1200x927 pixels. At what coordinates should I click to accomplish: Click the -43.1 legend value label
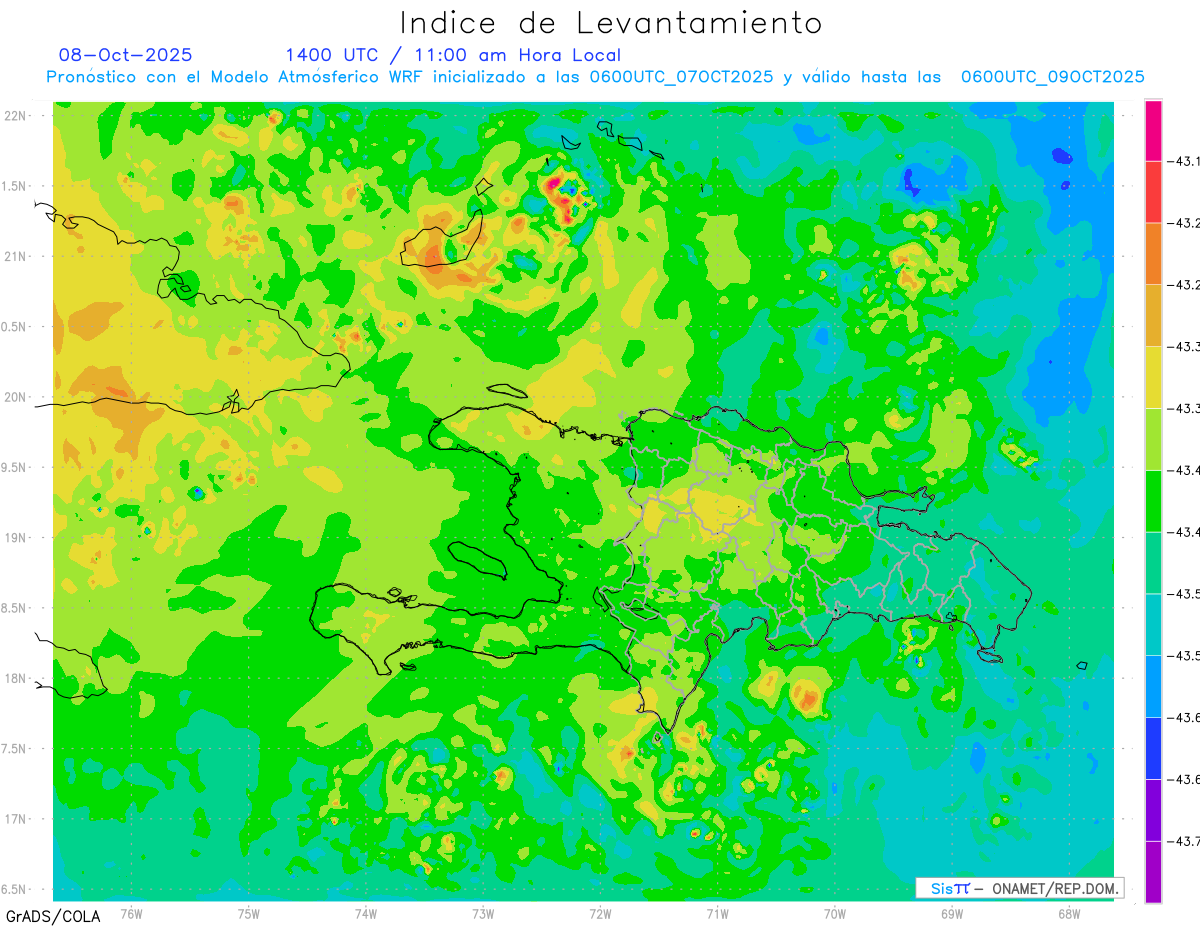click(x=1186, y=161)
